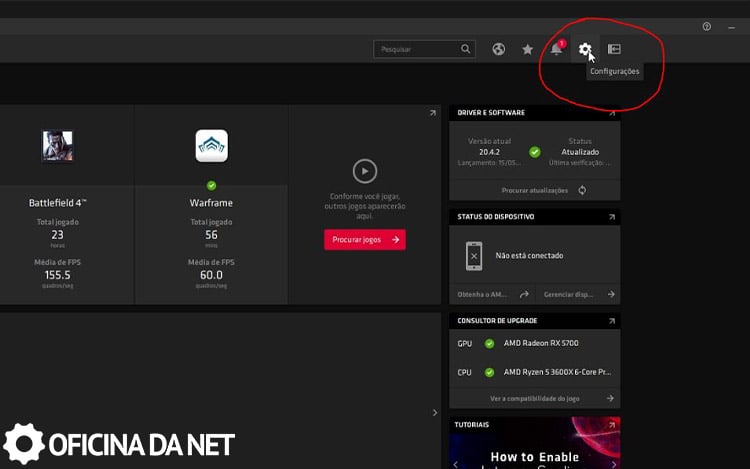This screenshot has width=750, height=469.
Task: Click Gerenciar dispositivos link
Action: [570, 295]
